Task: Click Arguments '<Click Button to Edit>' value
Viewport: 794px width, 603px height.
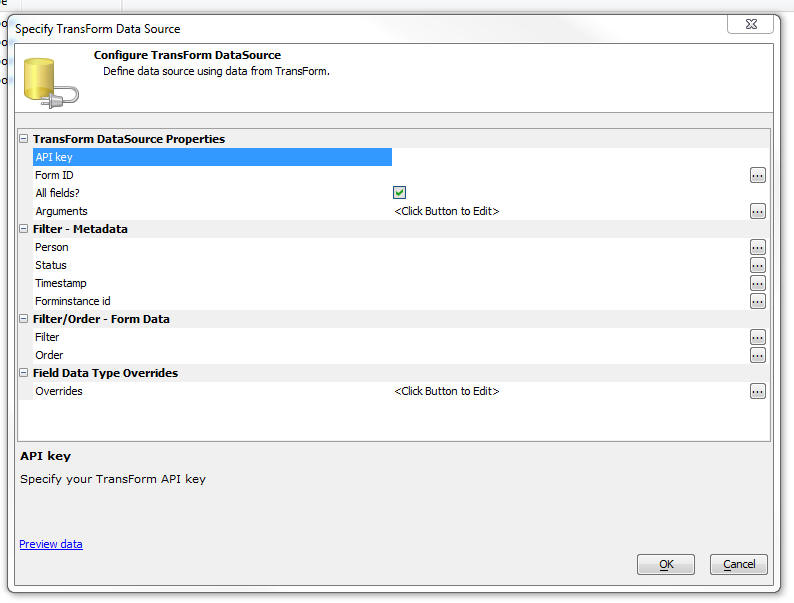Action: (x=447, y=211)
